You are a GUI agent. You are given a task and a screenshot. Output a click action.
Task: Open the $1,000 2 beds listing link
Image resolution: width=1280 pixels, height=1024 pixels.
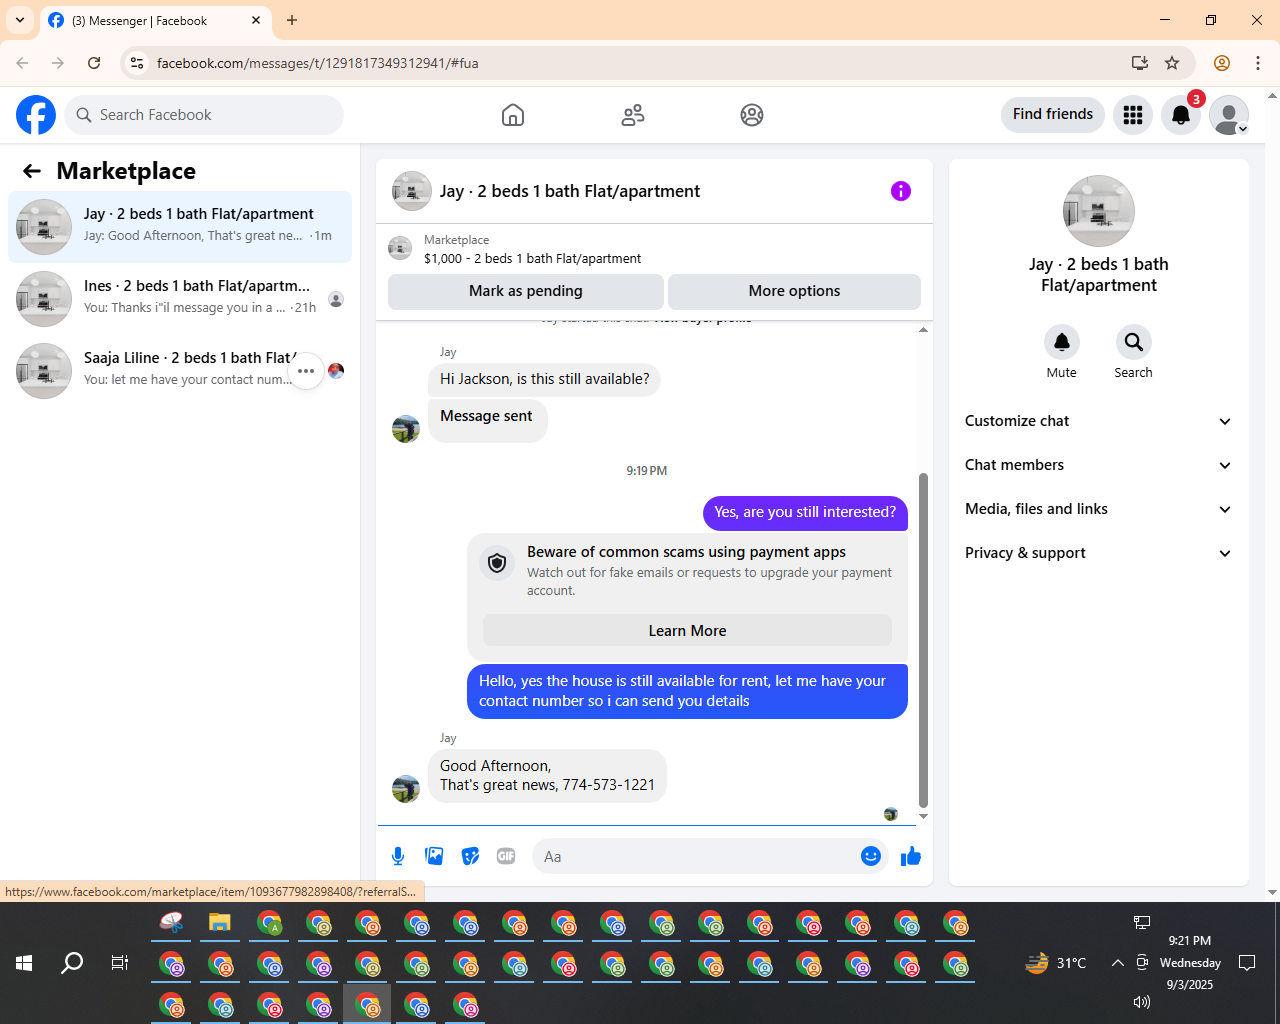(x=533, y=258)
